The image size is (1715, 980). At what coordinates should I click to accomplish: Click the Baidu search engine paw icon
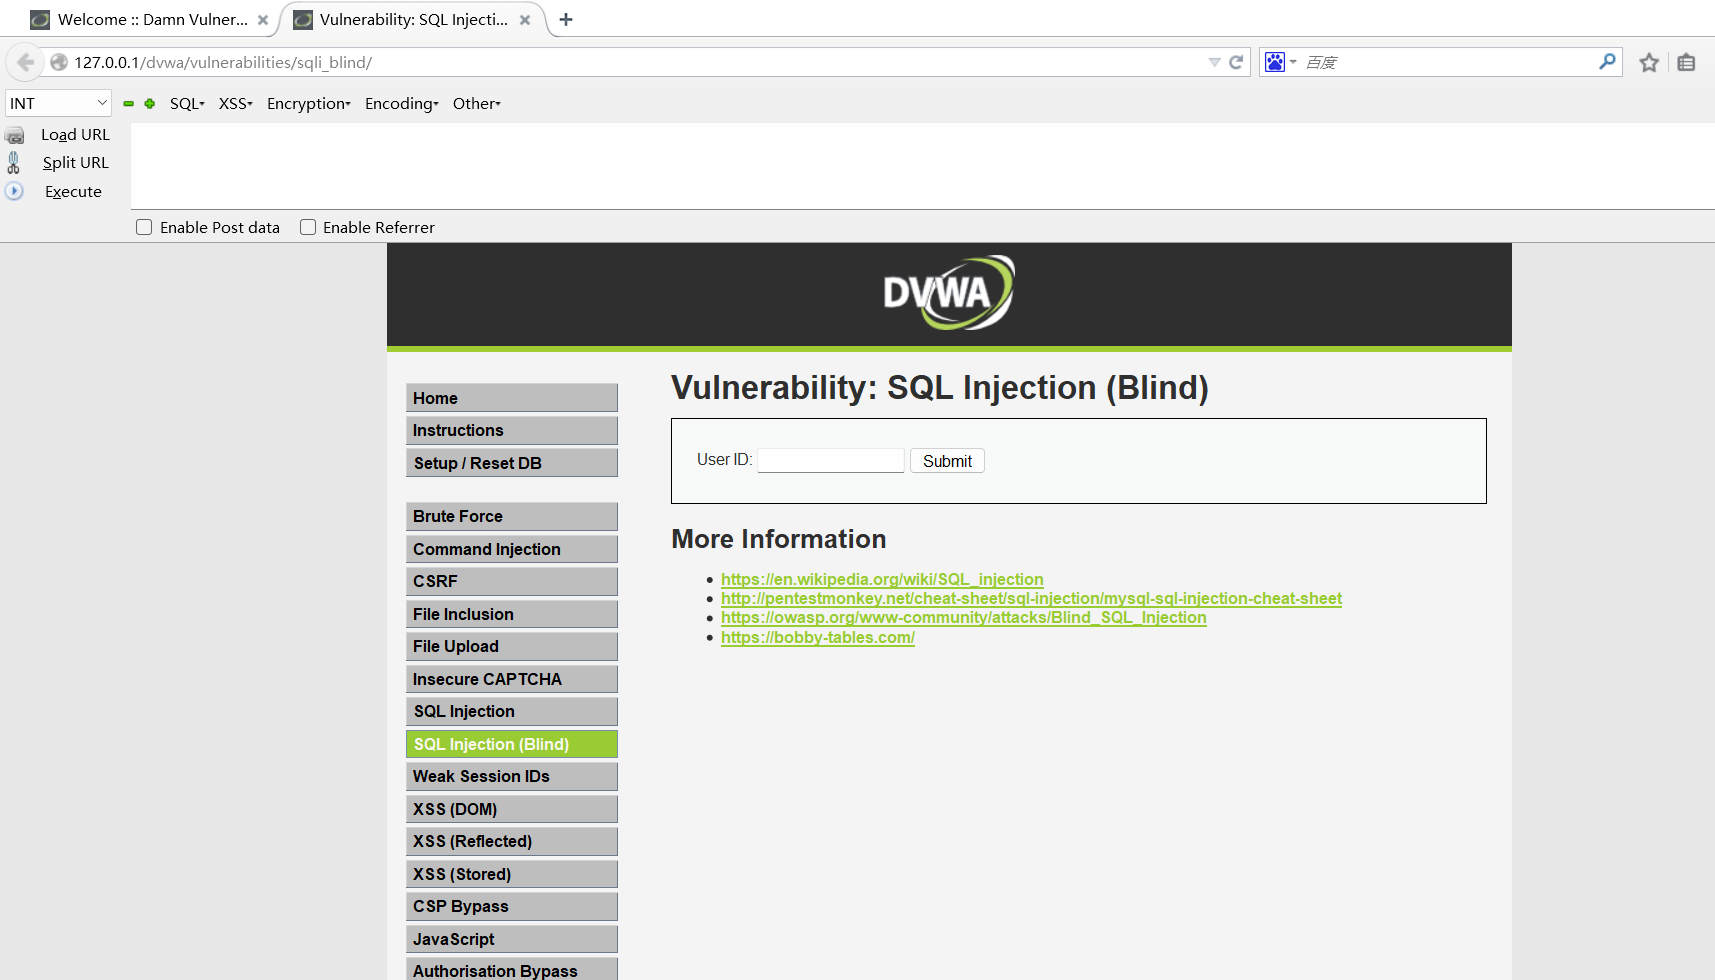(1275, 62)
